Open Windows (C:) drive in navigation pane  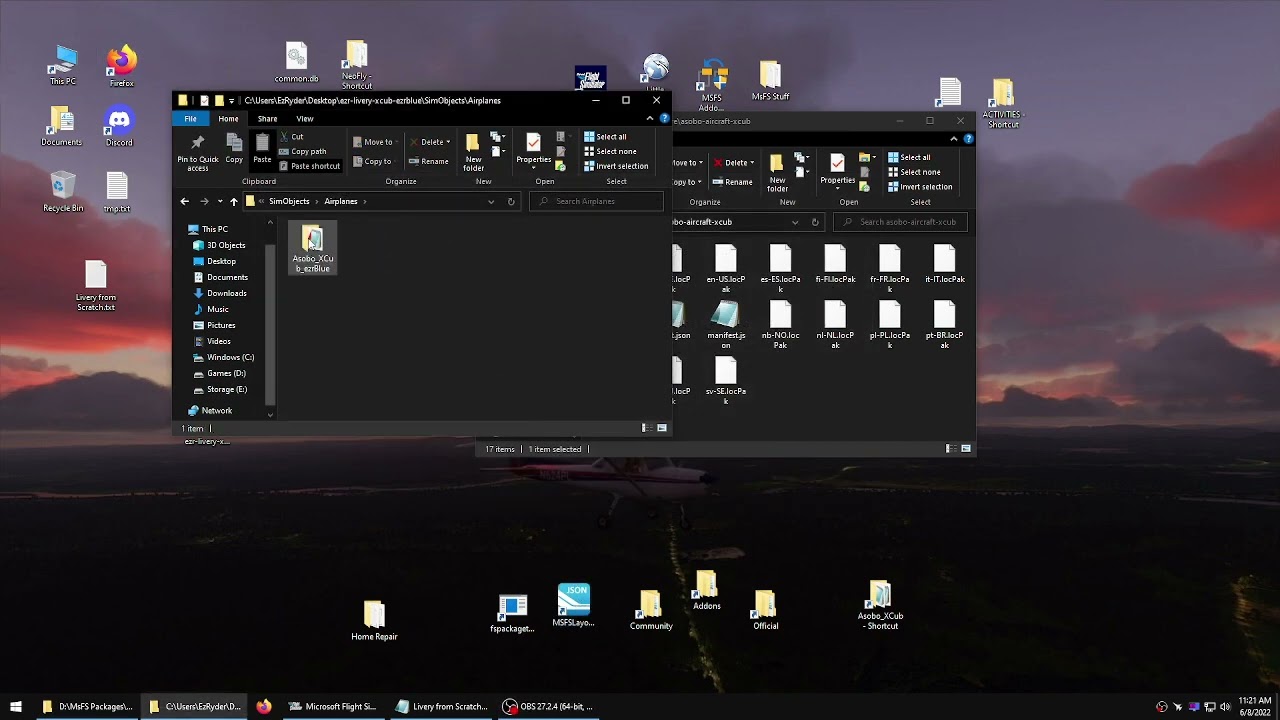tap(230, 357)
